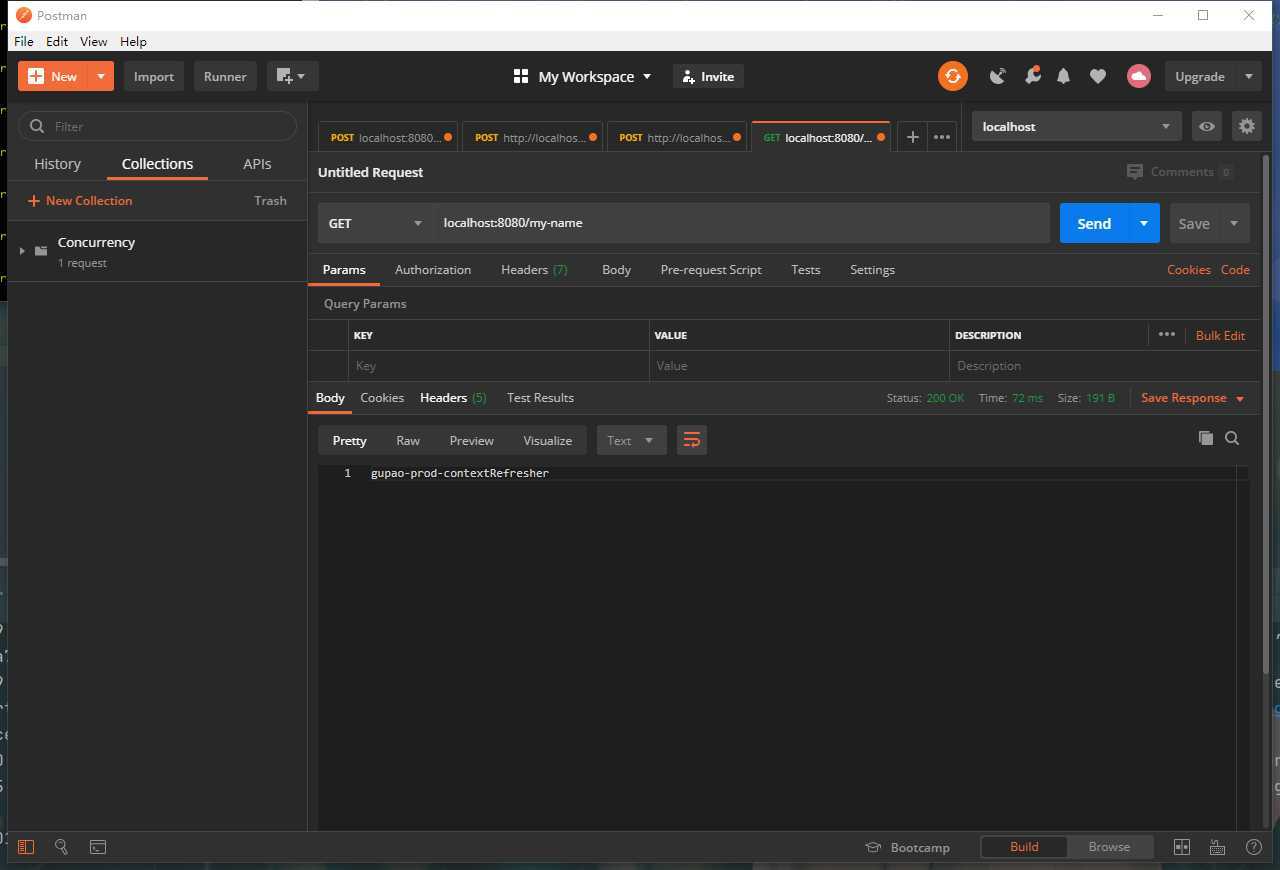The image size is (1280, 870).
Task: Open the Edit menu
Action: pos(57,41)
